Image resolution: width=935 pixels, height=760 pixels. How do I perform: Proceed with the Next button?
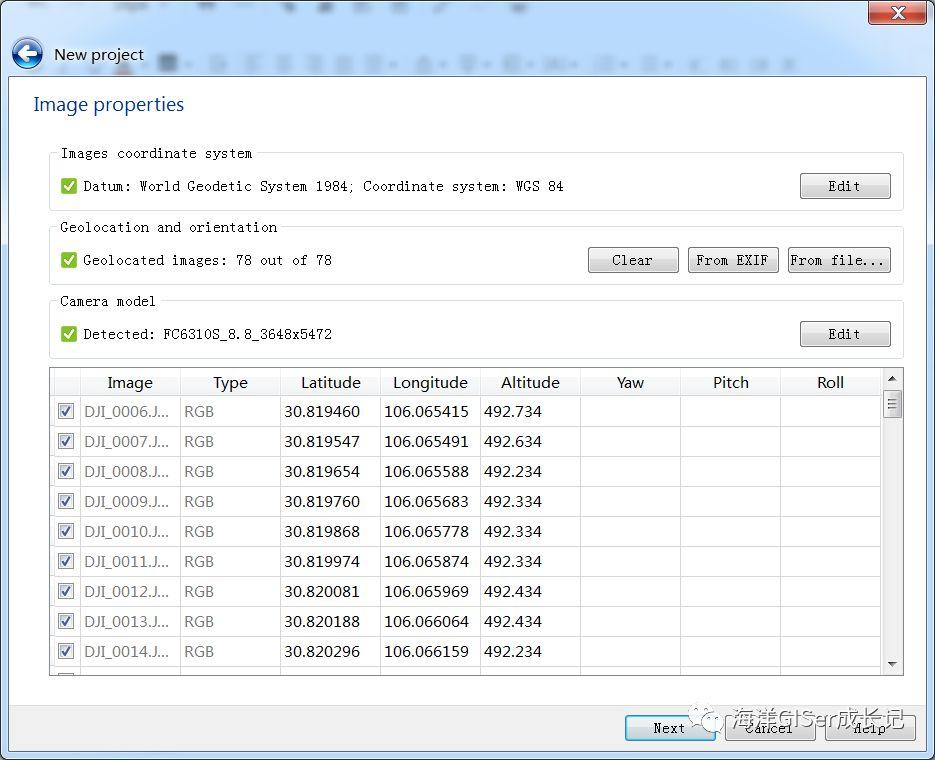tap(670, 728)
